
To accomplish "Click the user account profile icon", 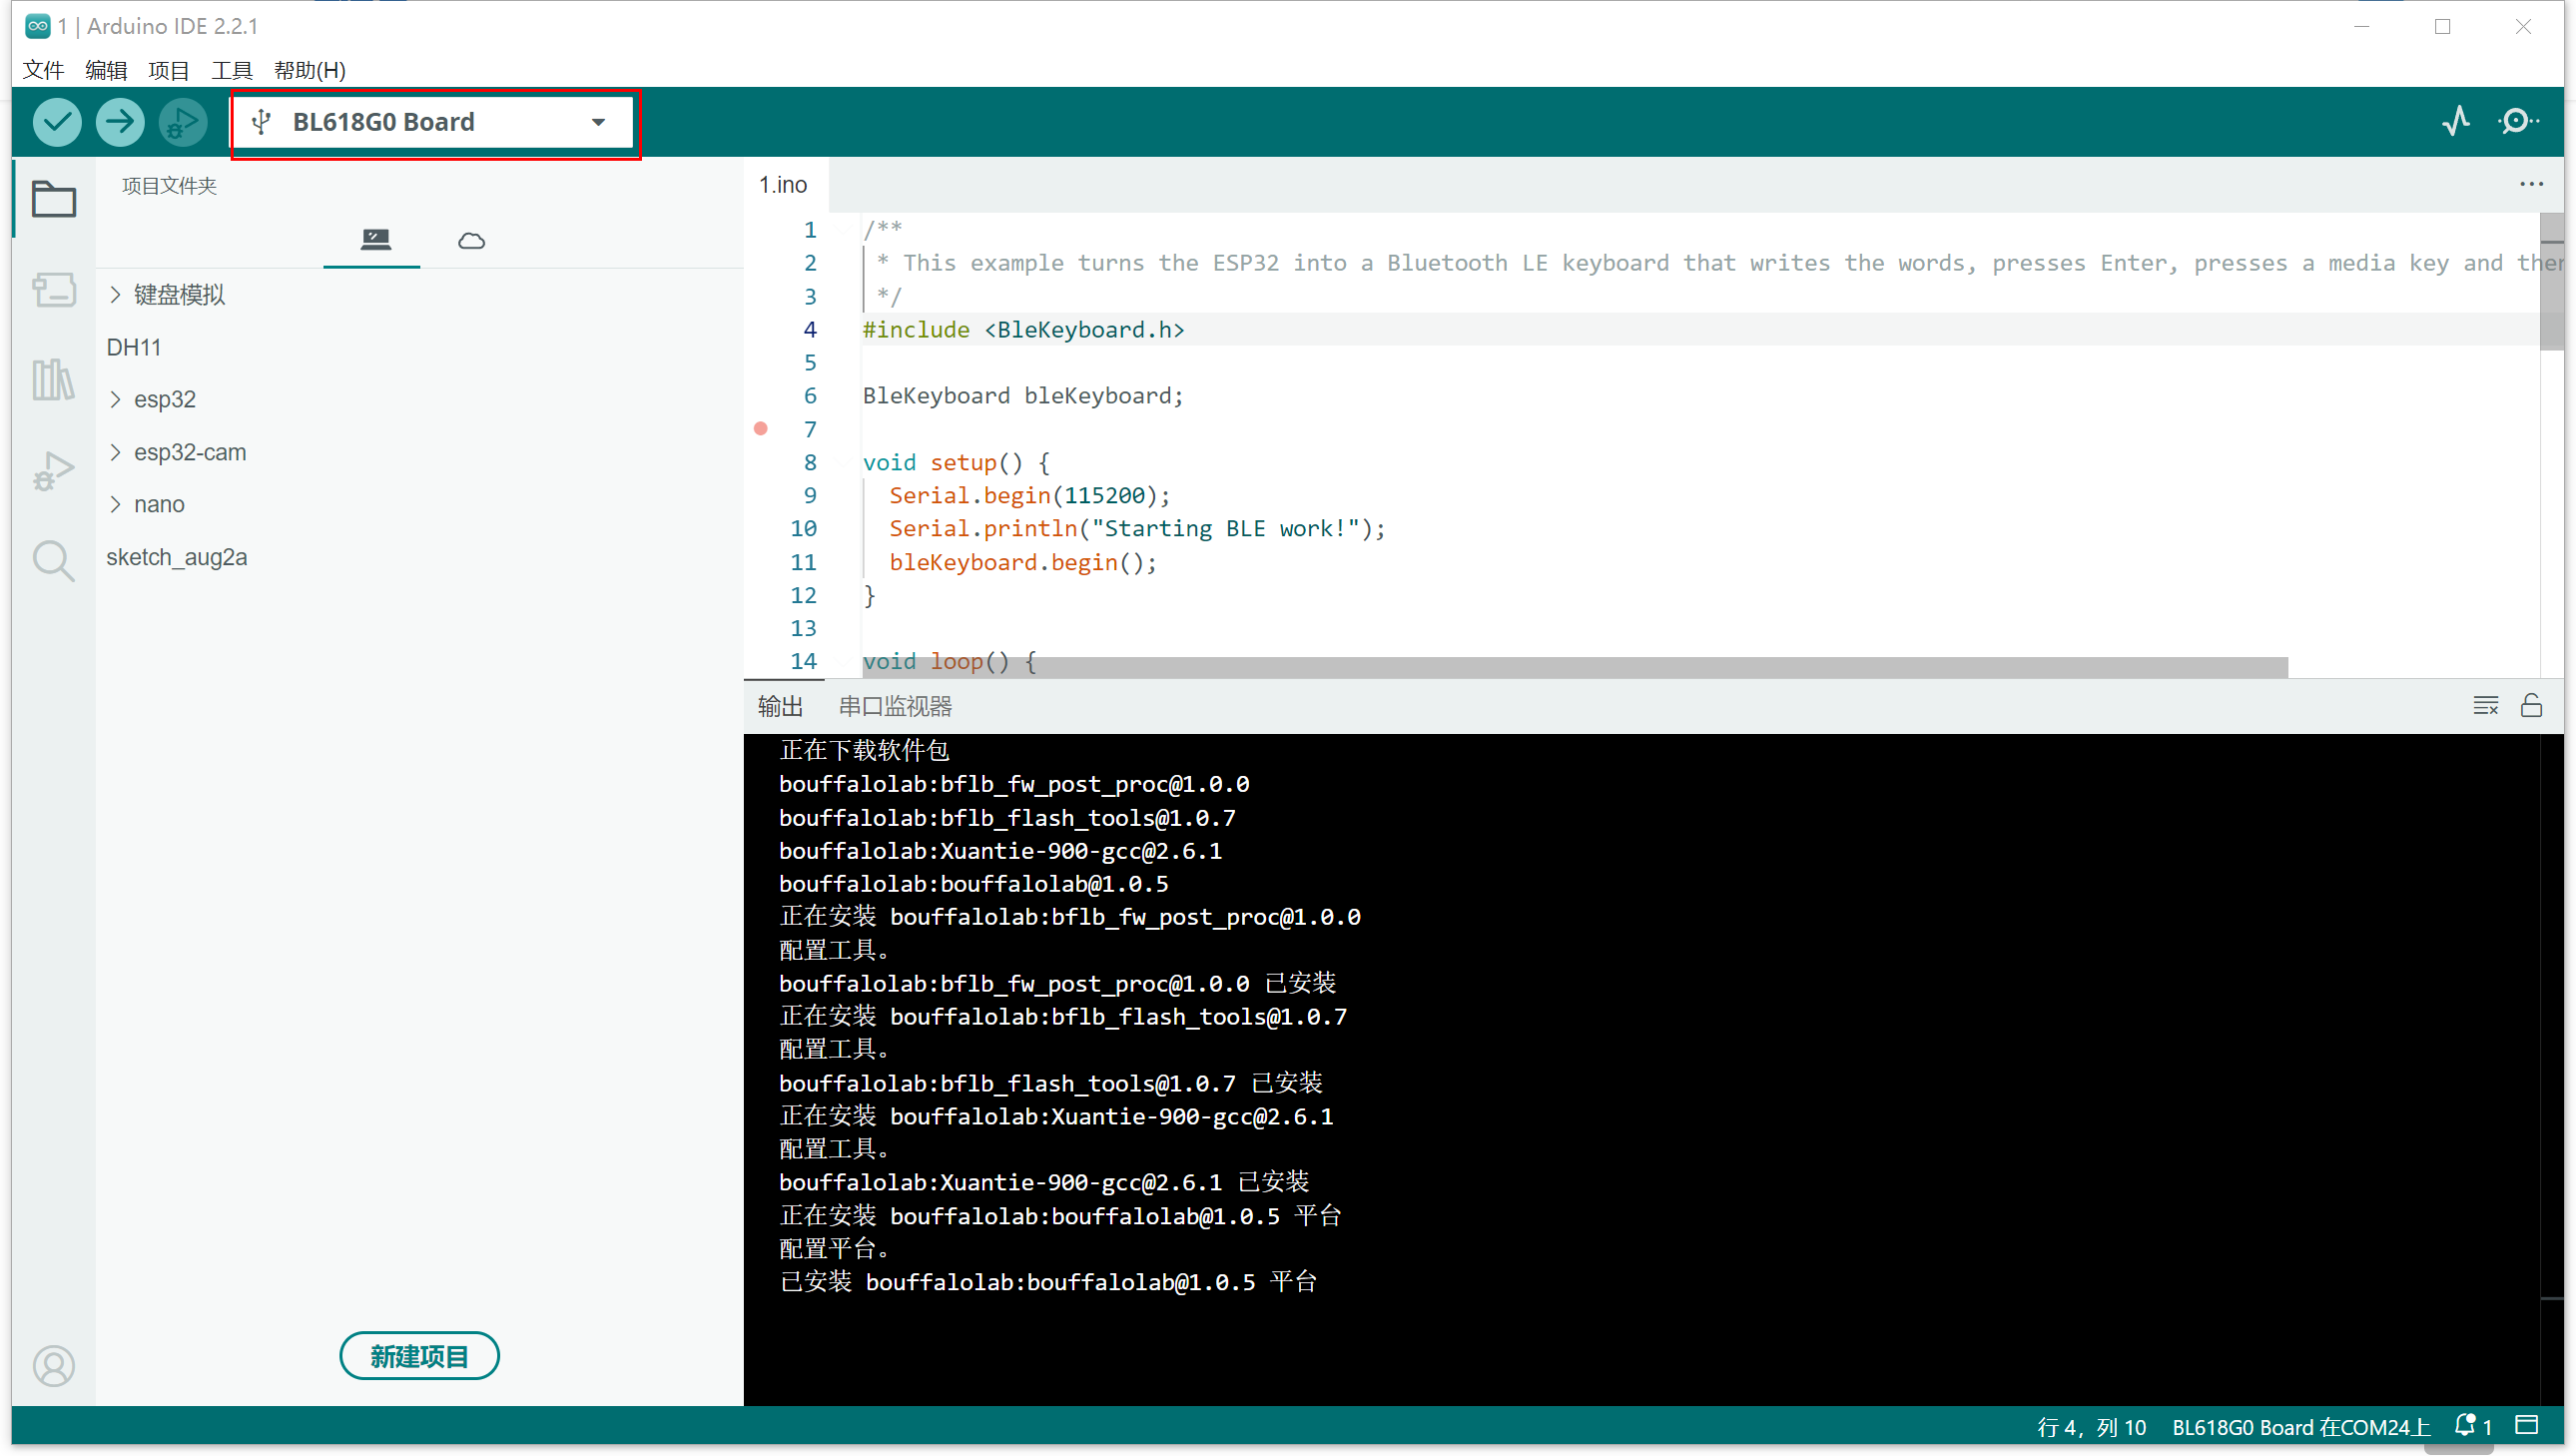I will tap(53, 1366).
